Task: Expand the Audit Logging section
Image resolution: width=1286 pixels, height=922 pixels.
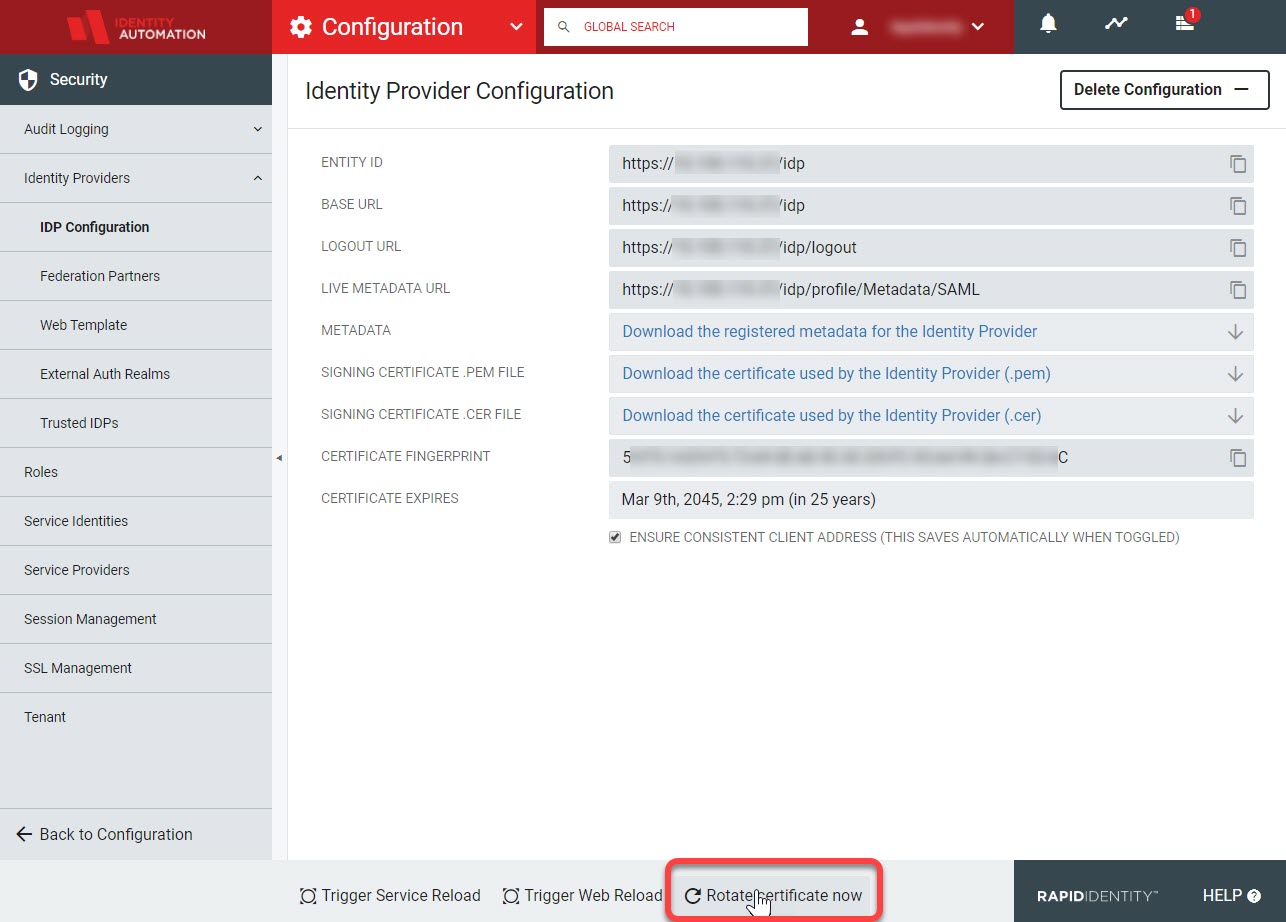Action: tap(136, 129)
